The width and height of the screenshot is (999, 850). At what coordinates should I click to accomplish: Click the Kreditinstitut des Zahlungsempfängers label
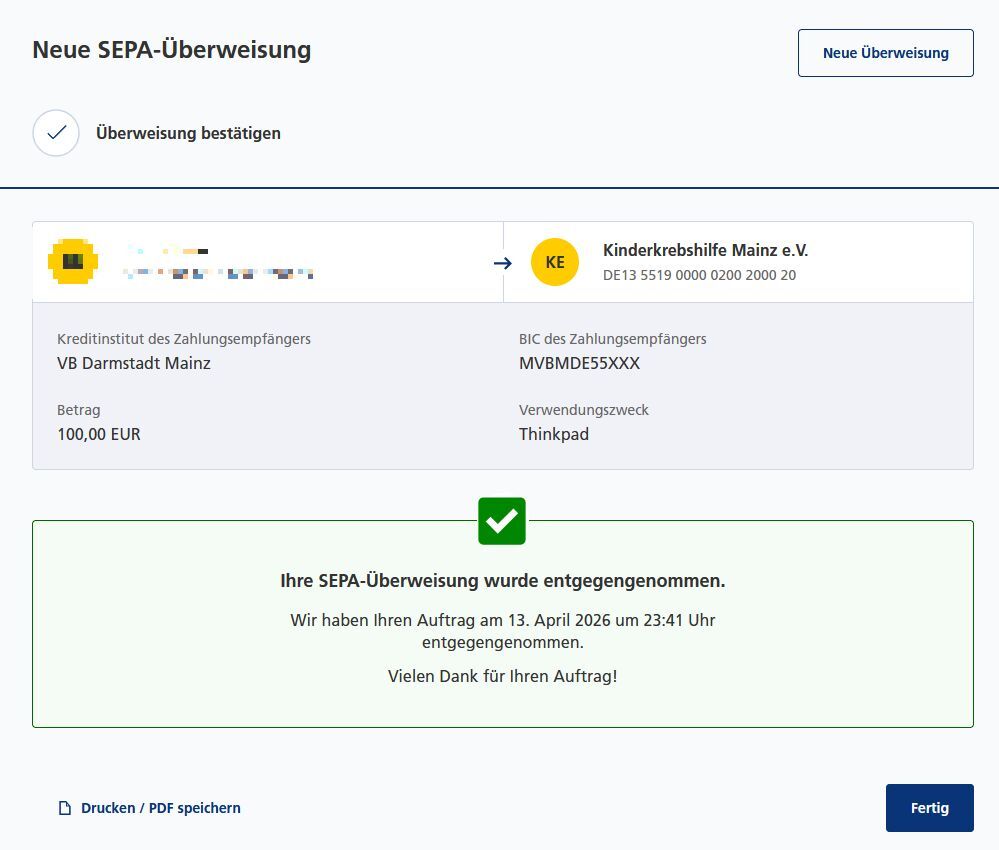183,339
